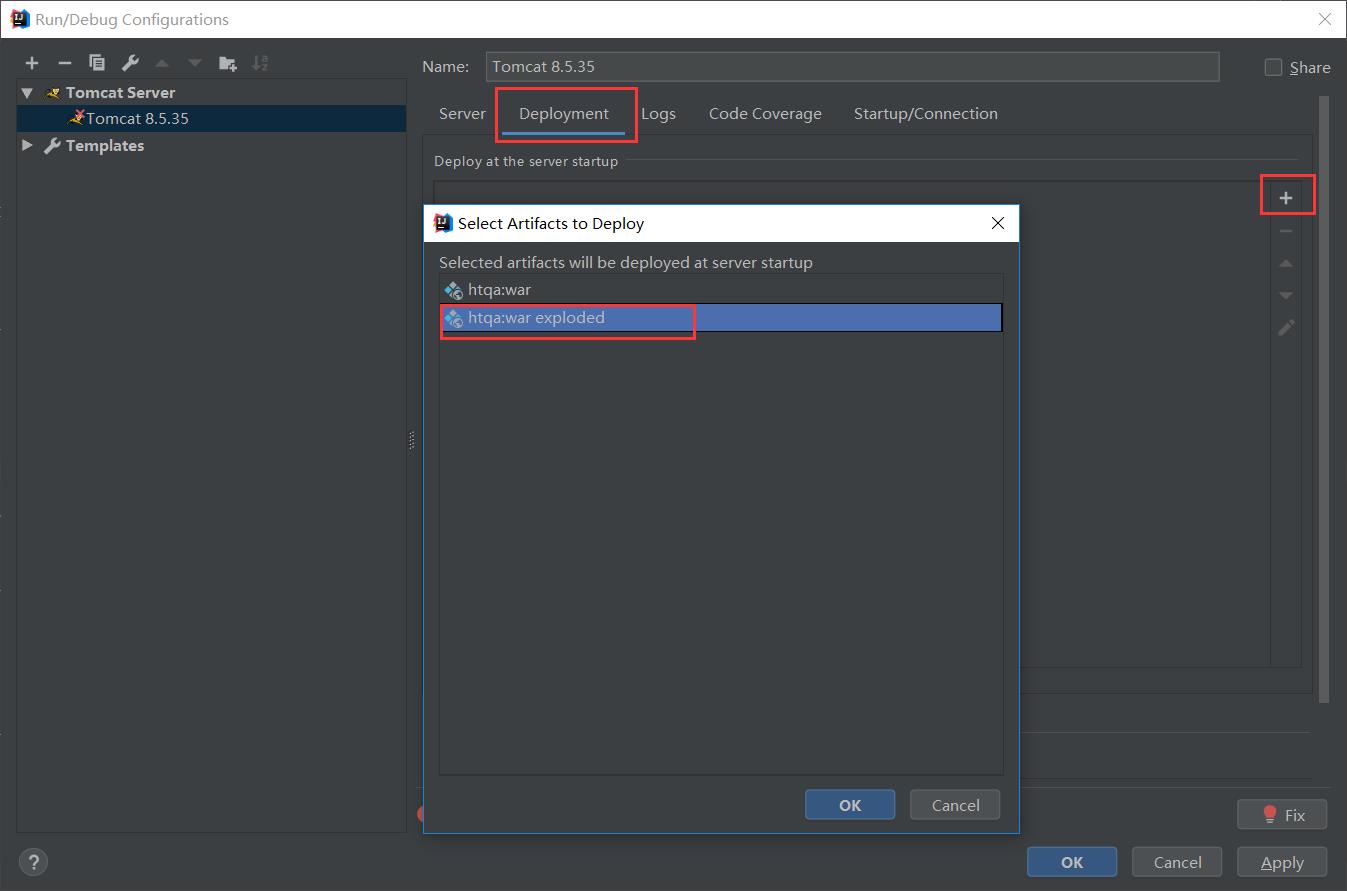Sort configurations alphabetically

(260, 63)
